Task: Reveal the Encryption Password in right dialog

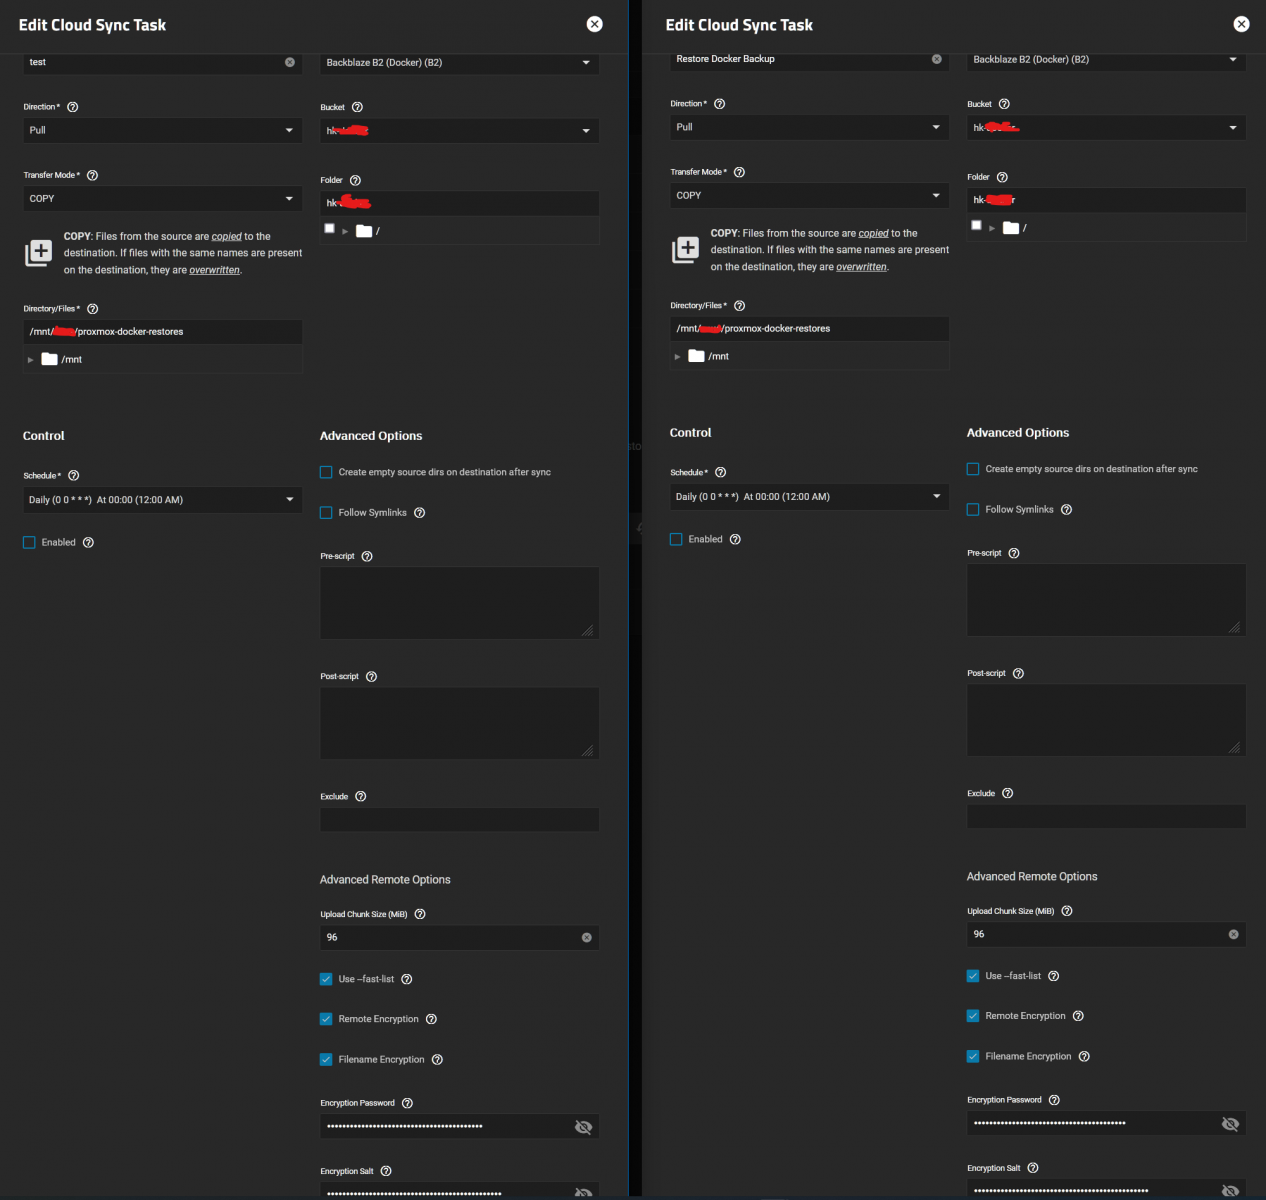Action: (x=1230, y=1124)
